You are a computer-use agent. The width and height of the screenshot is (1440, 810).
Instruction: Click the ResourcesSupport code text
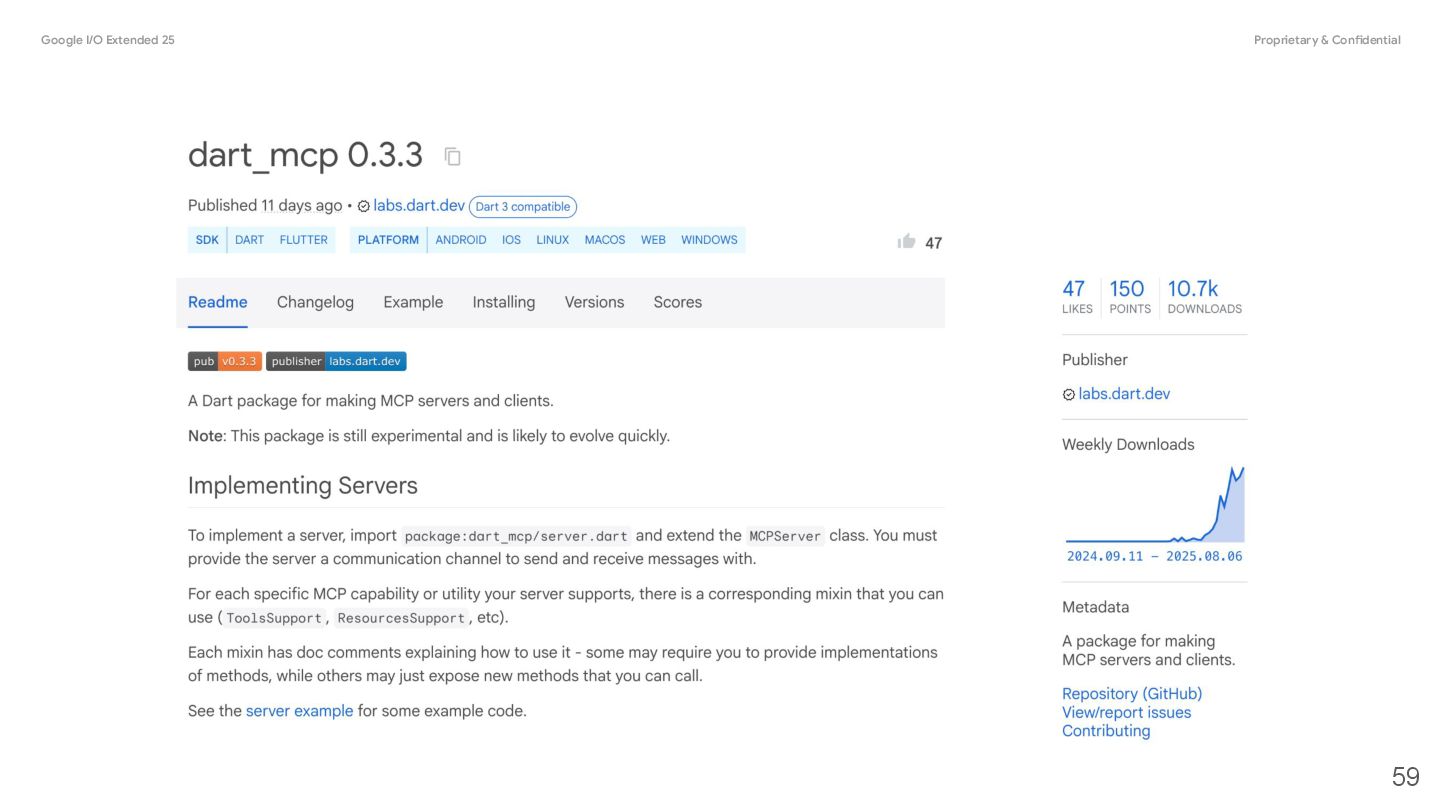401,618
